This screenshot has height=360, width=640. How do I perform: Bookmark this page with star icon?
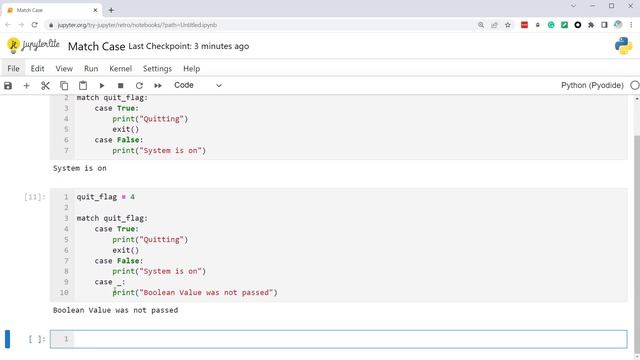[x=508, y=25]
